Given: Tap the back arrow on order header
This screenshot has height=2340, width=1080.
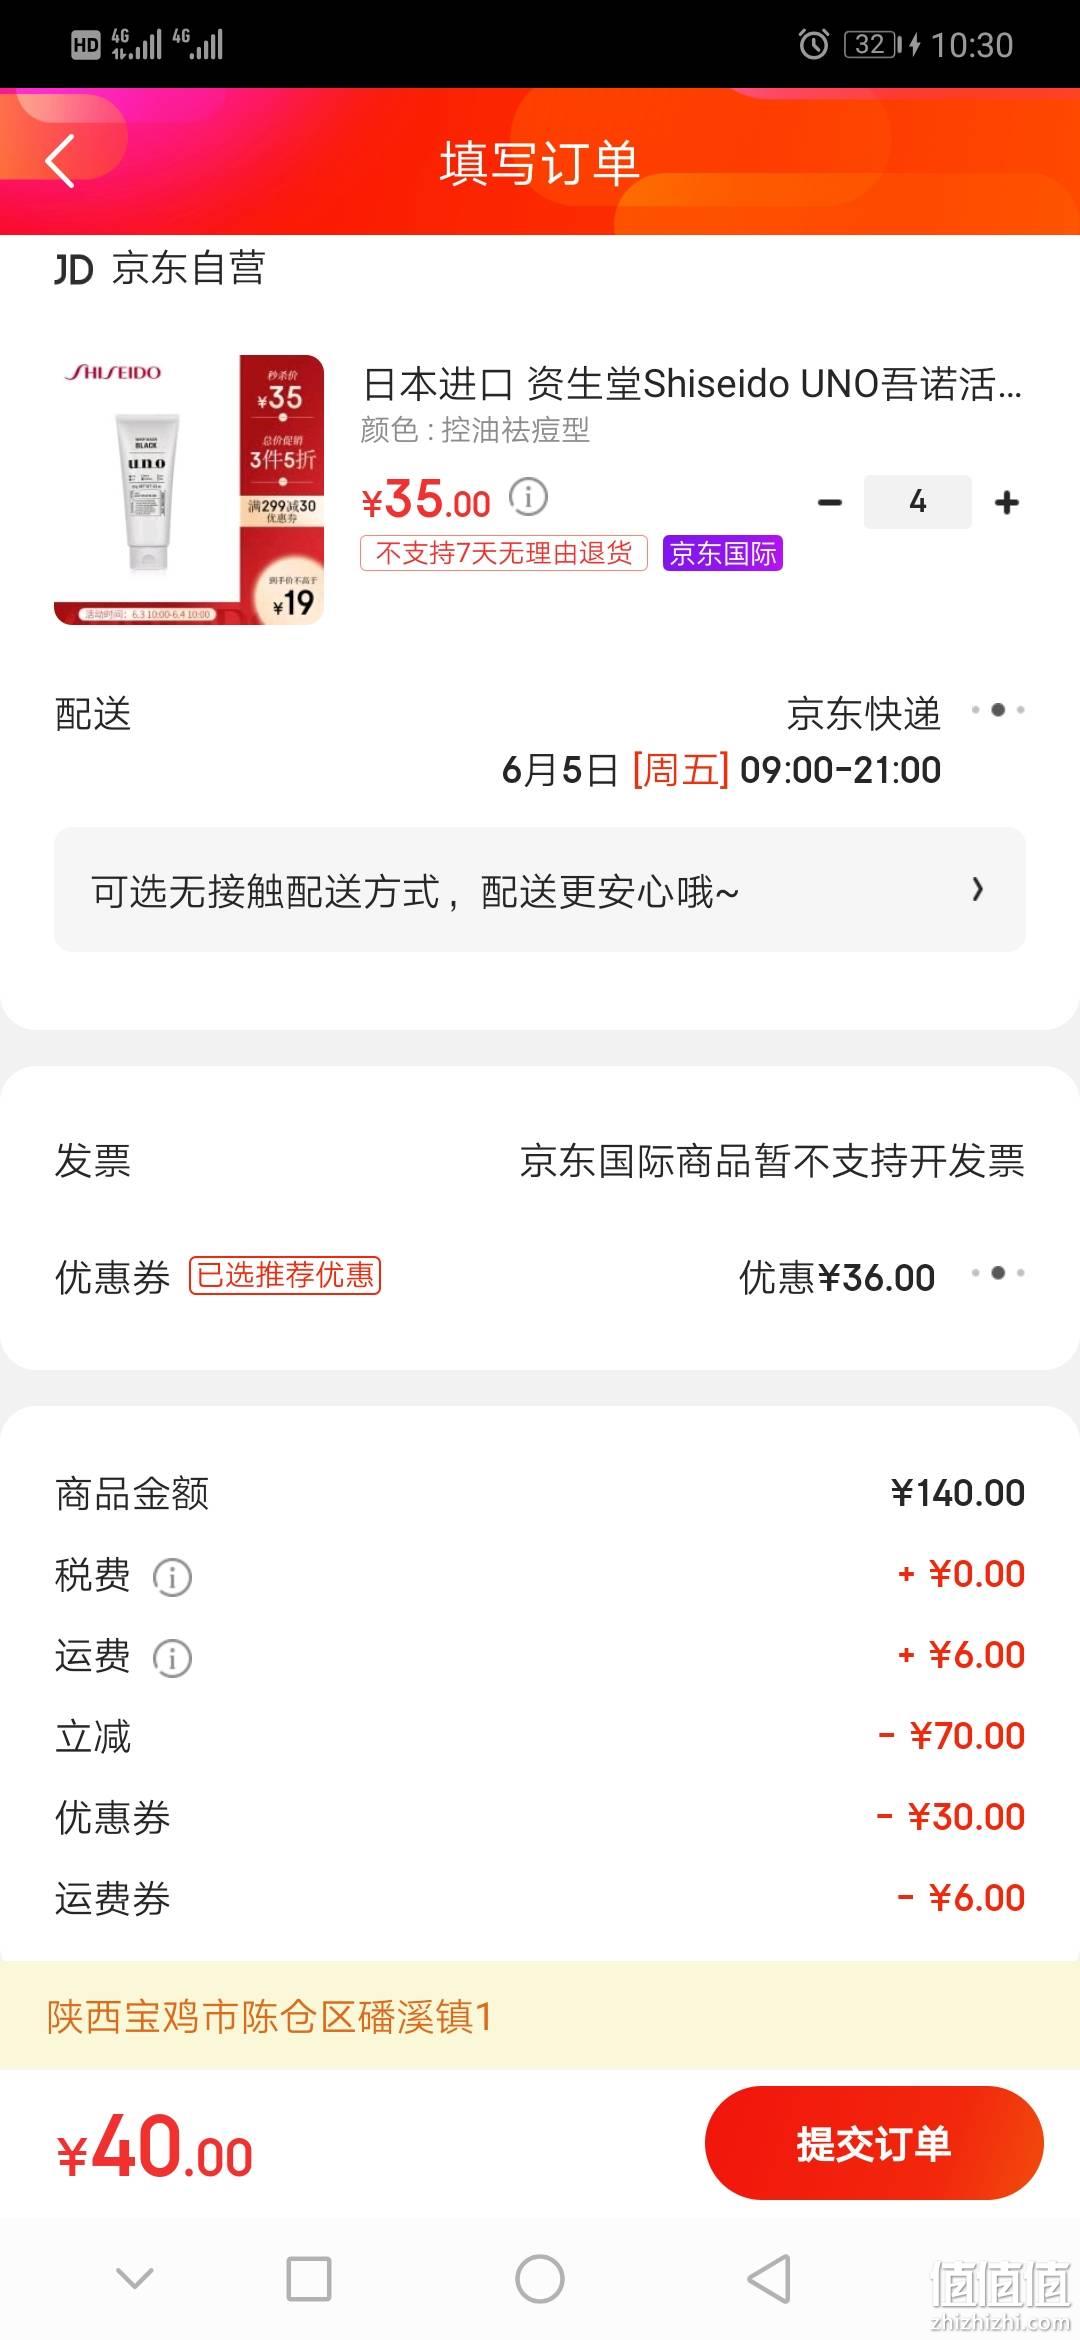Looking at the screenshot, I should [x=60, y=161].
